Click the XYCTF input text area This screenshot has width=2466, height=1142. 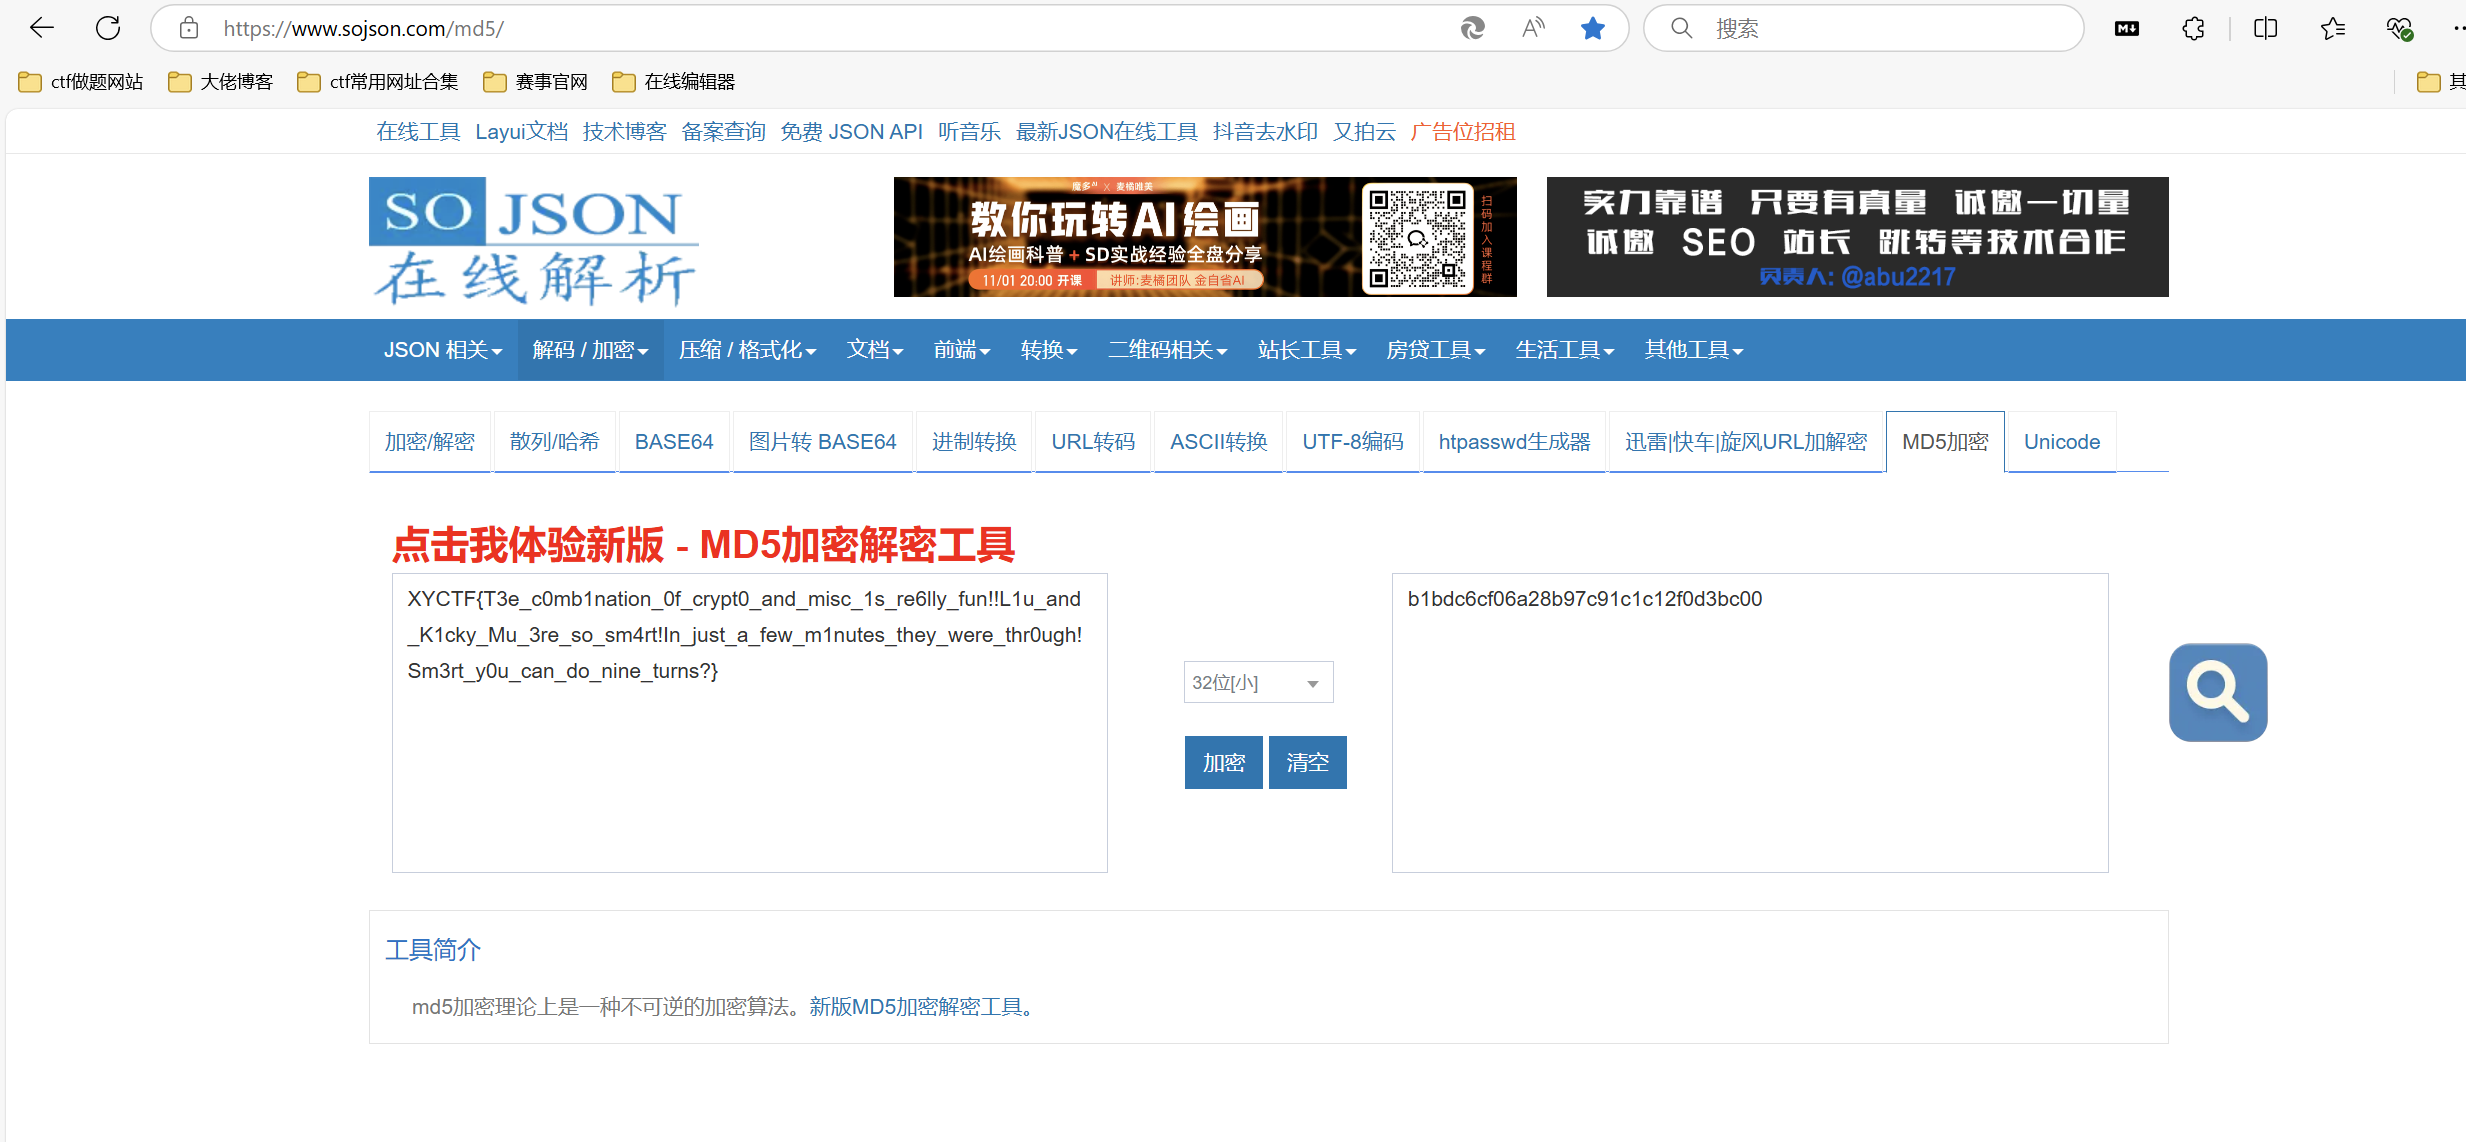pos(750,722)
